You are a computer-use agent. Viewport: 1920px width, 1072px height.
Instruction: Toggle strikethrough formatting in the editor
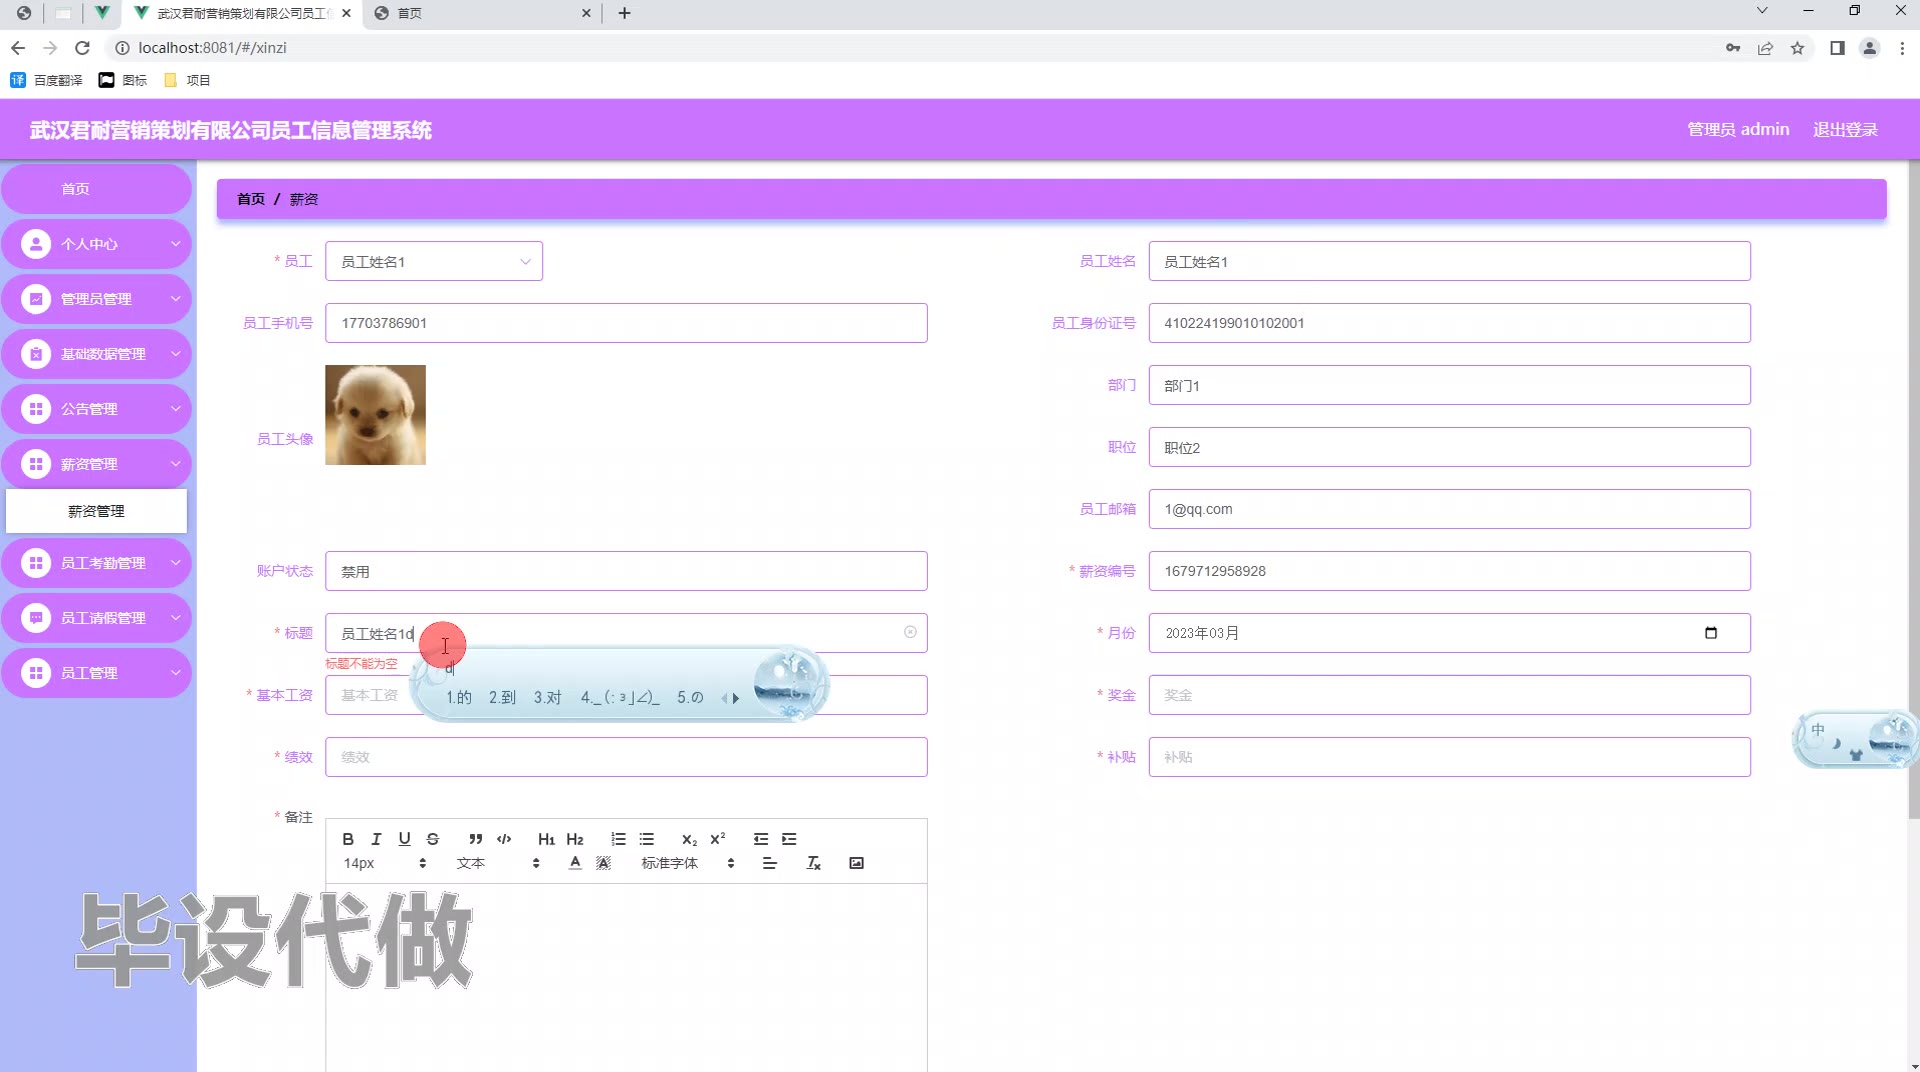coord(433,839)
